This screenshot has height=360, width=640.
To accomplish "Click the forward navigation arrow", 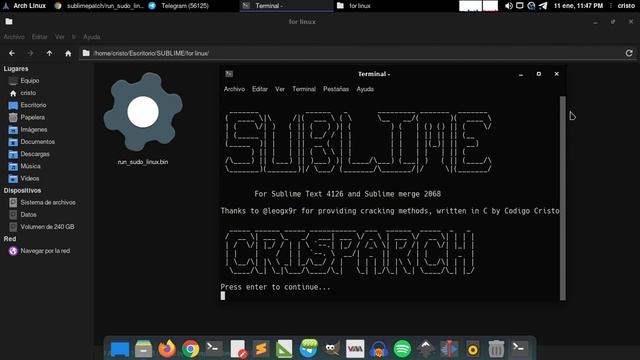I will click(31, 53).
